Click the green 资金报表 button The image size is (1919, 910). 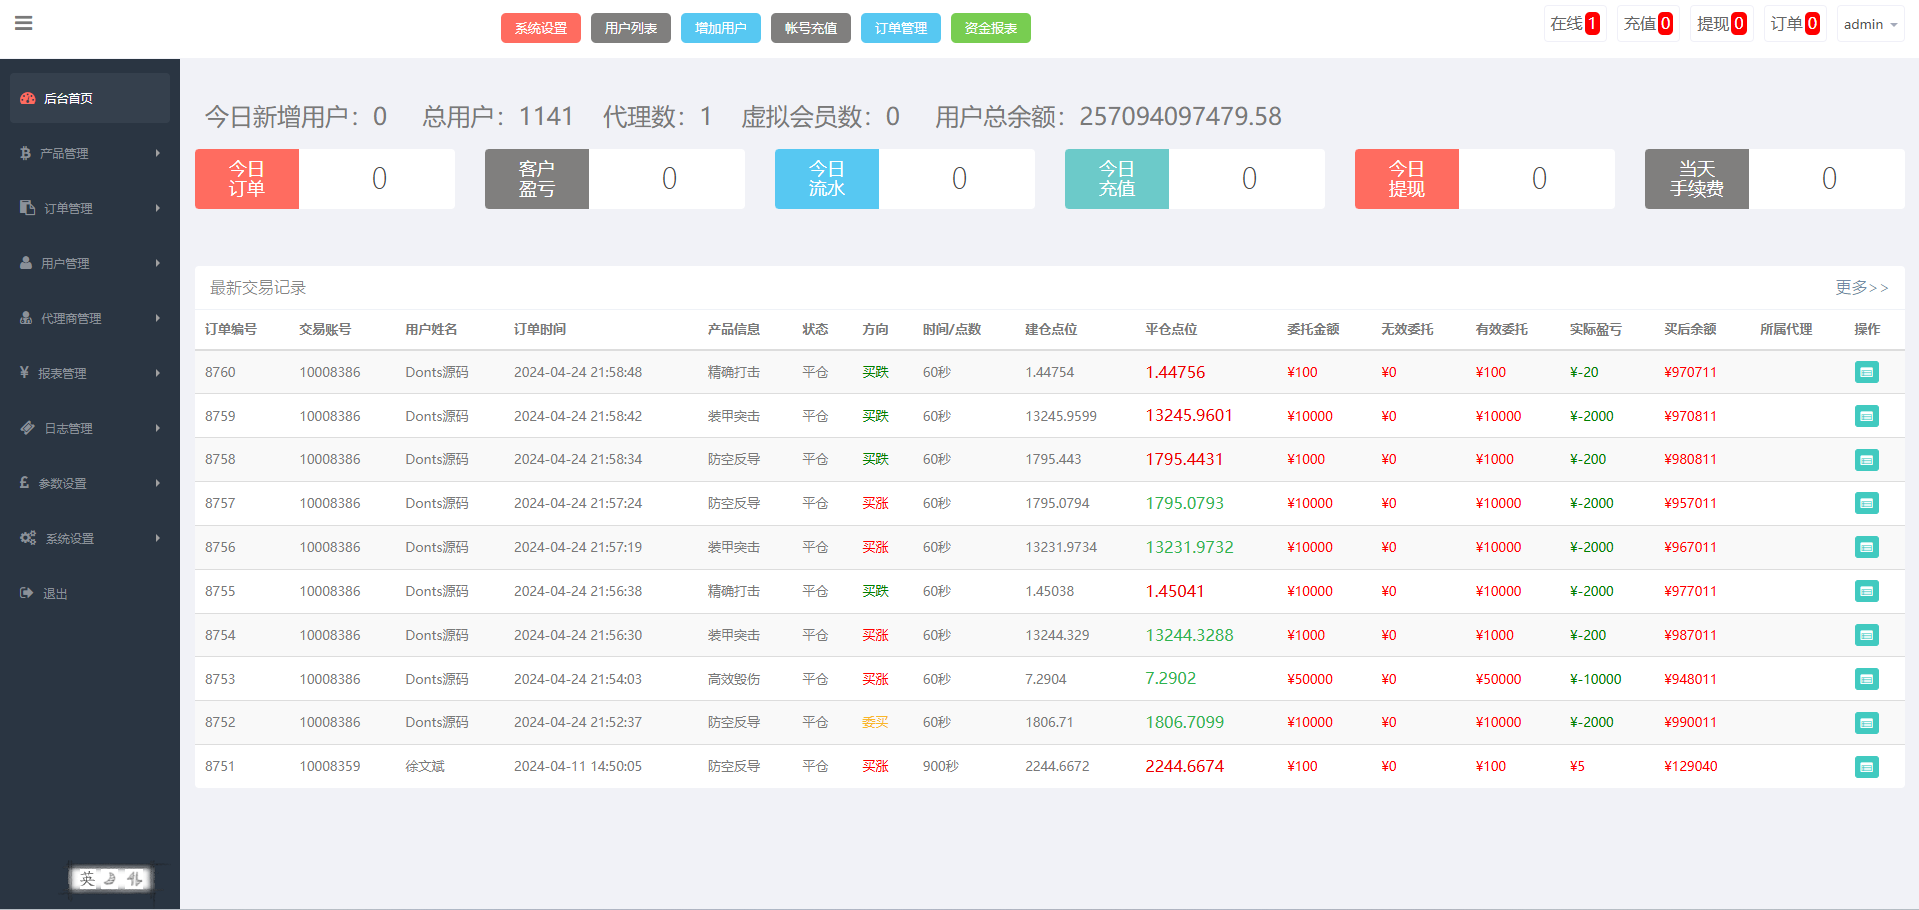[990, 28]
